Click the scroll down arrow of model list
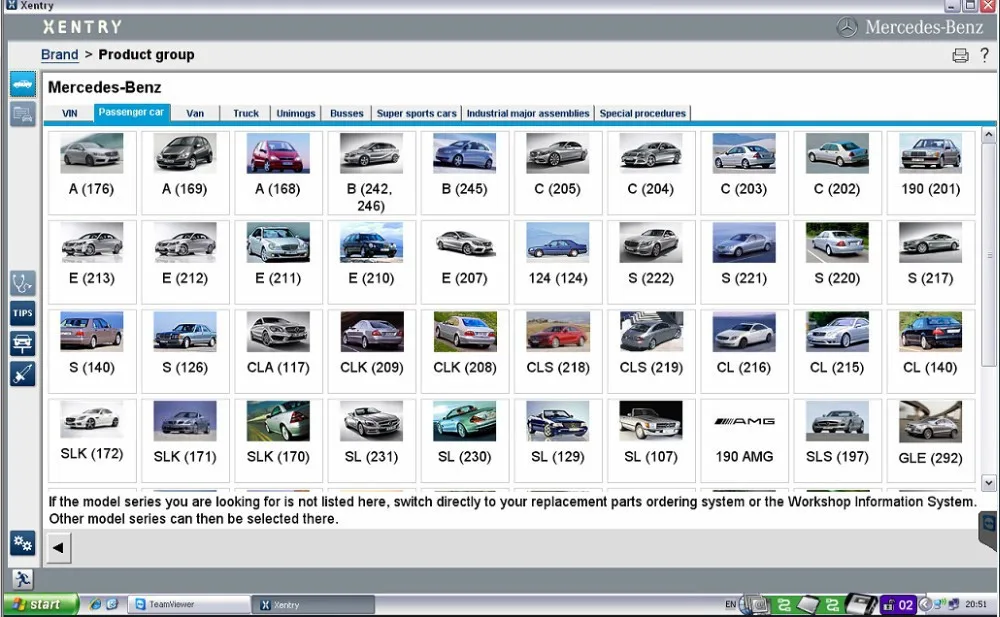 [988, 483]
